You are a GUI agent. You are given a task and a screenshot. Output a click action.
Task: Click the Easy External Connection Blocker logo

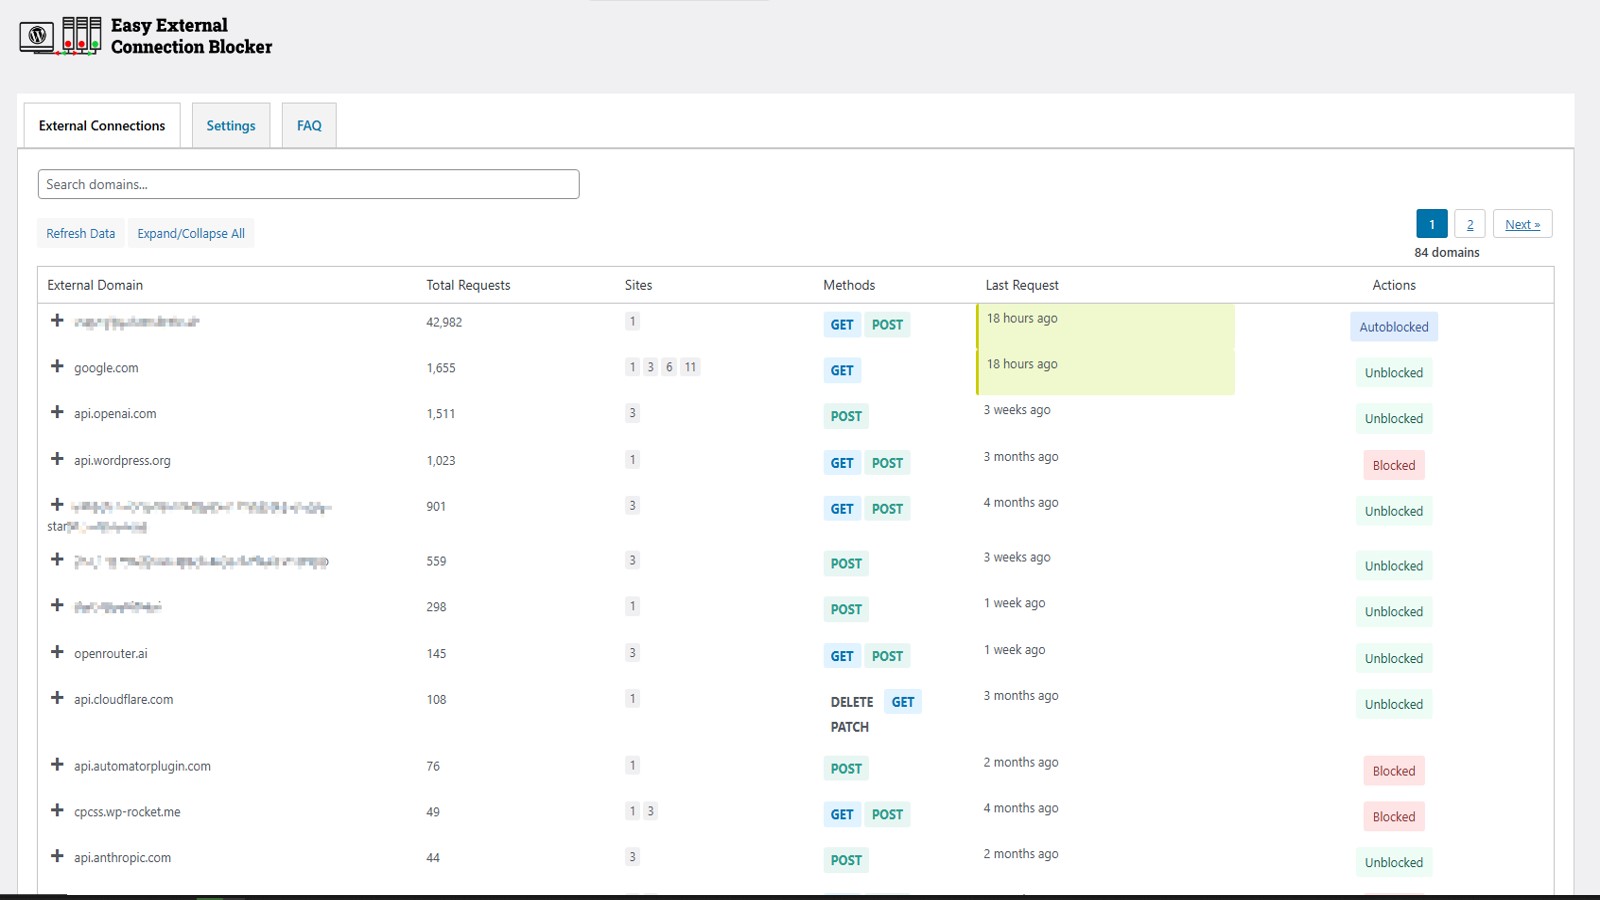[146, 36]
